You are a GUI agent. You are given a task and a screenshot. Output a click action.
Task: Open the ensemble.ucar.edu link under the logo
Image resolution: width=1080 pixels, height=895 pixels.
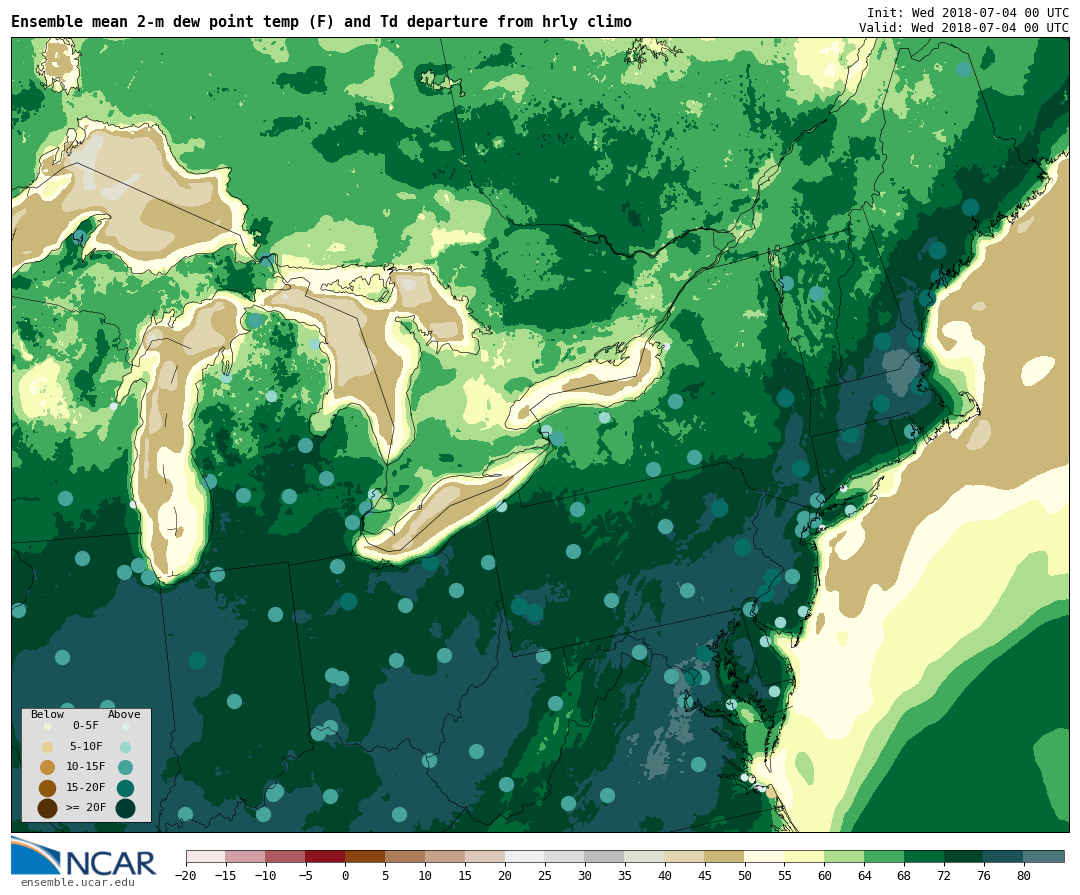pyautogui.click(x=77, y=883)
